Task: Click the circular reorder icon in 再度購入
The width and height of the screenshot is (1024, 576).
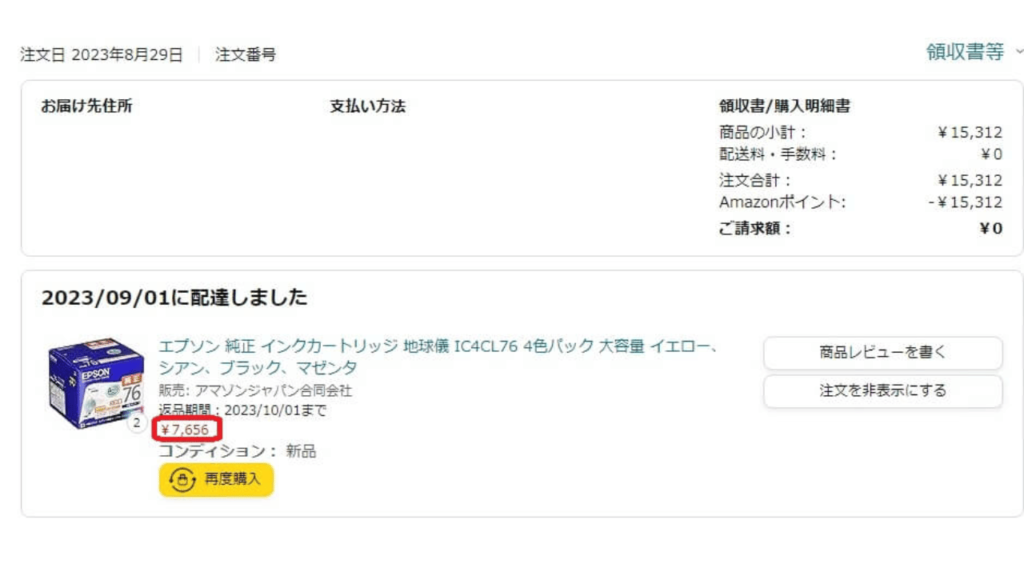Action: click(x=182, y=480)
